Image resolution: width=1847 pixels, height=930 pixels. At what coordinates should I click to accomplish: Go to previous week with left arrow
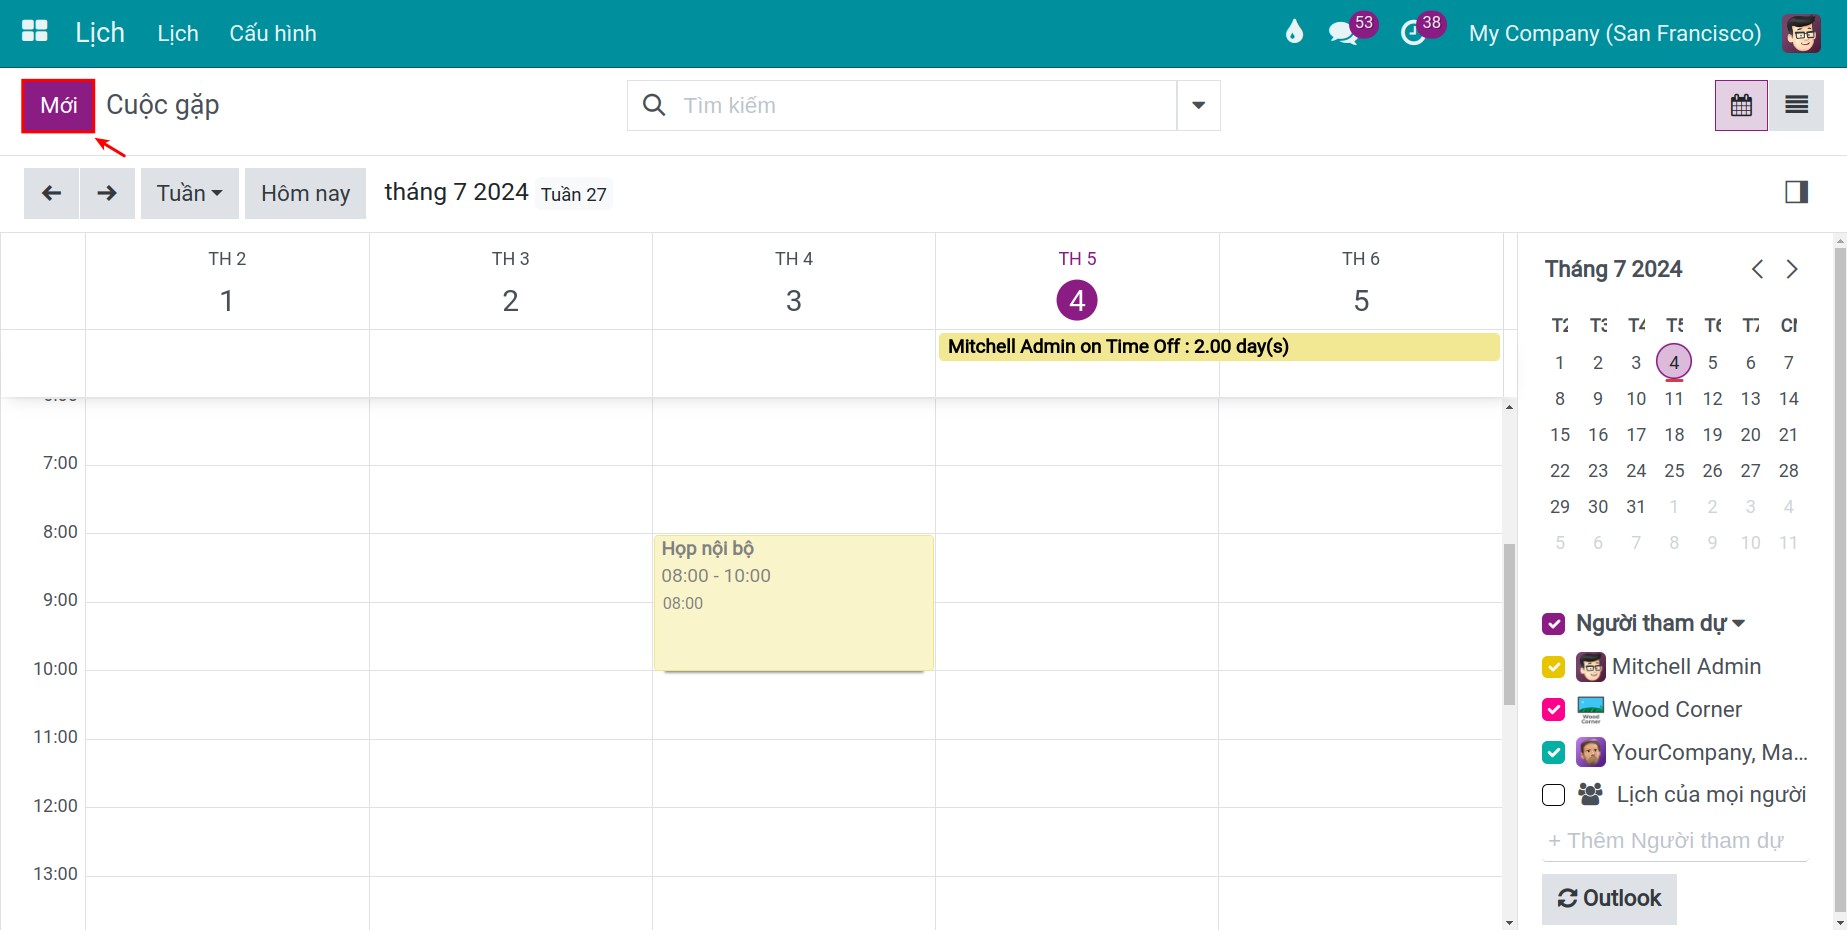[x=51, y=193]
